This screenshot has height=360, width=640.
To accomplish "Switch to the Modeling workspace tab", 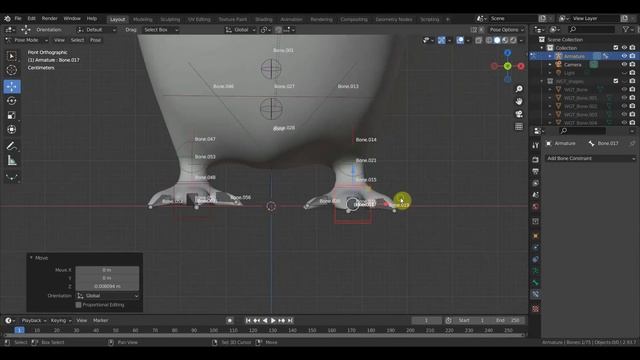I will point(142,19).
